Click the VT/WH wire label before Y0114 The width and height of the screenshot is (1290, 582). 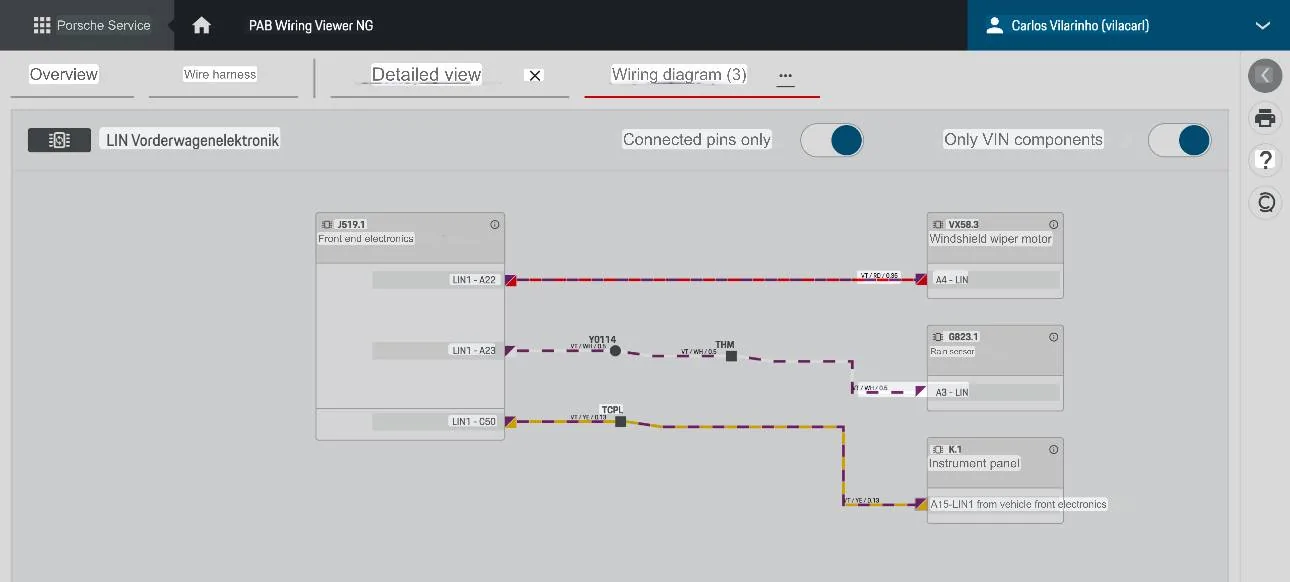click(588, 346)
